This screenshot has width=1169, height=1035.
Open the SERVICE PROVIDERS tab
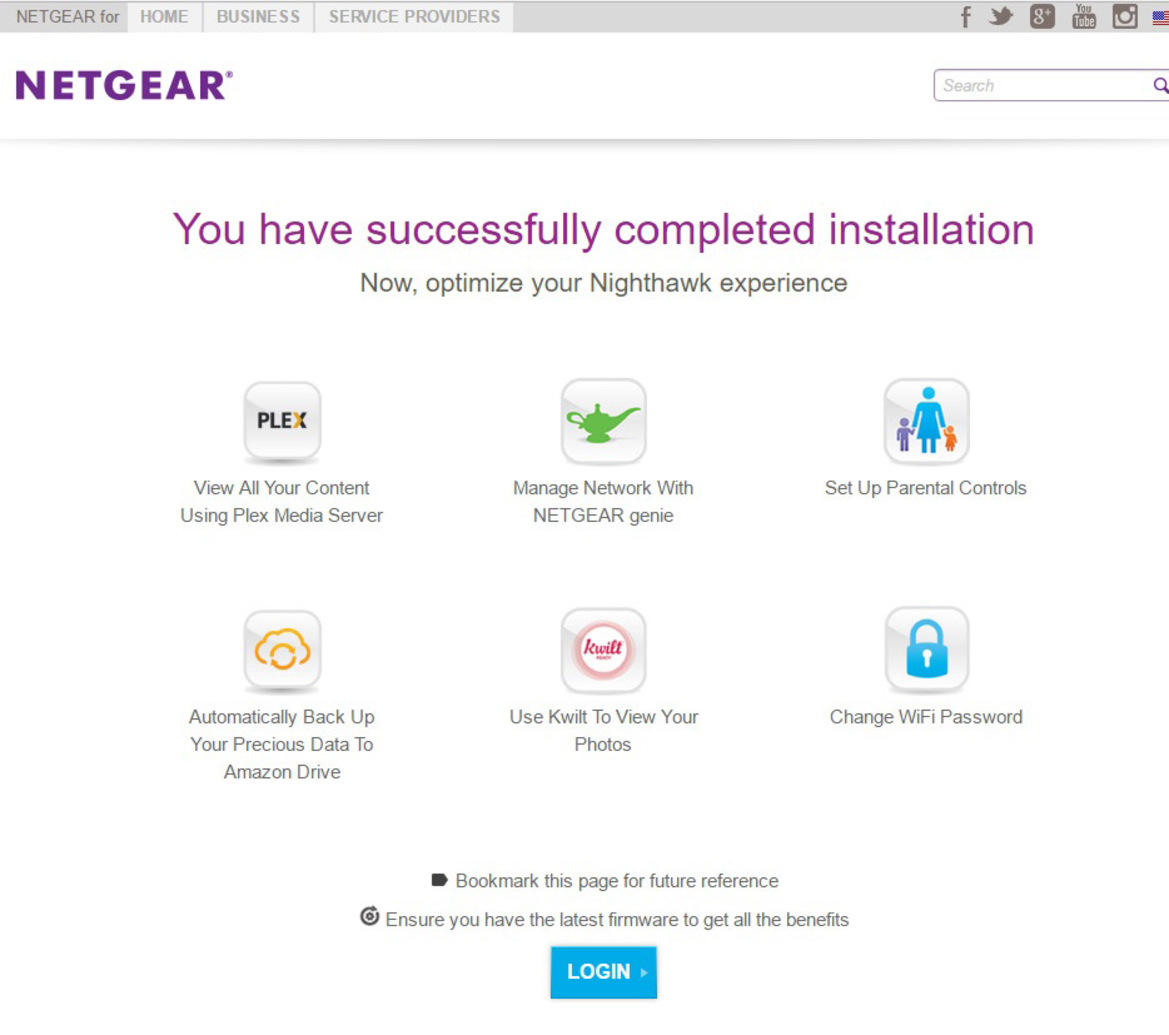(x=414, y=16)
